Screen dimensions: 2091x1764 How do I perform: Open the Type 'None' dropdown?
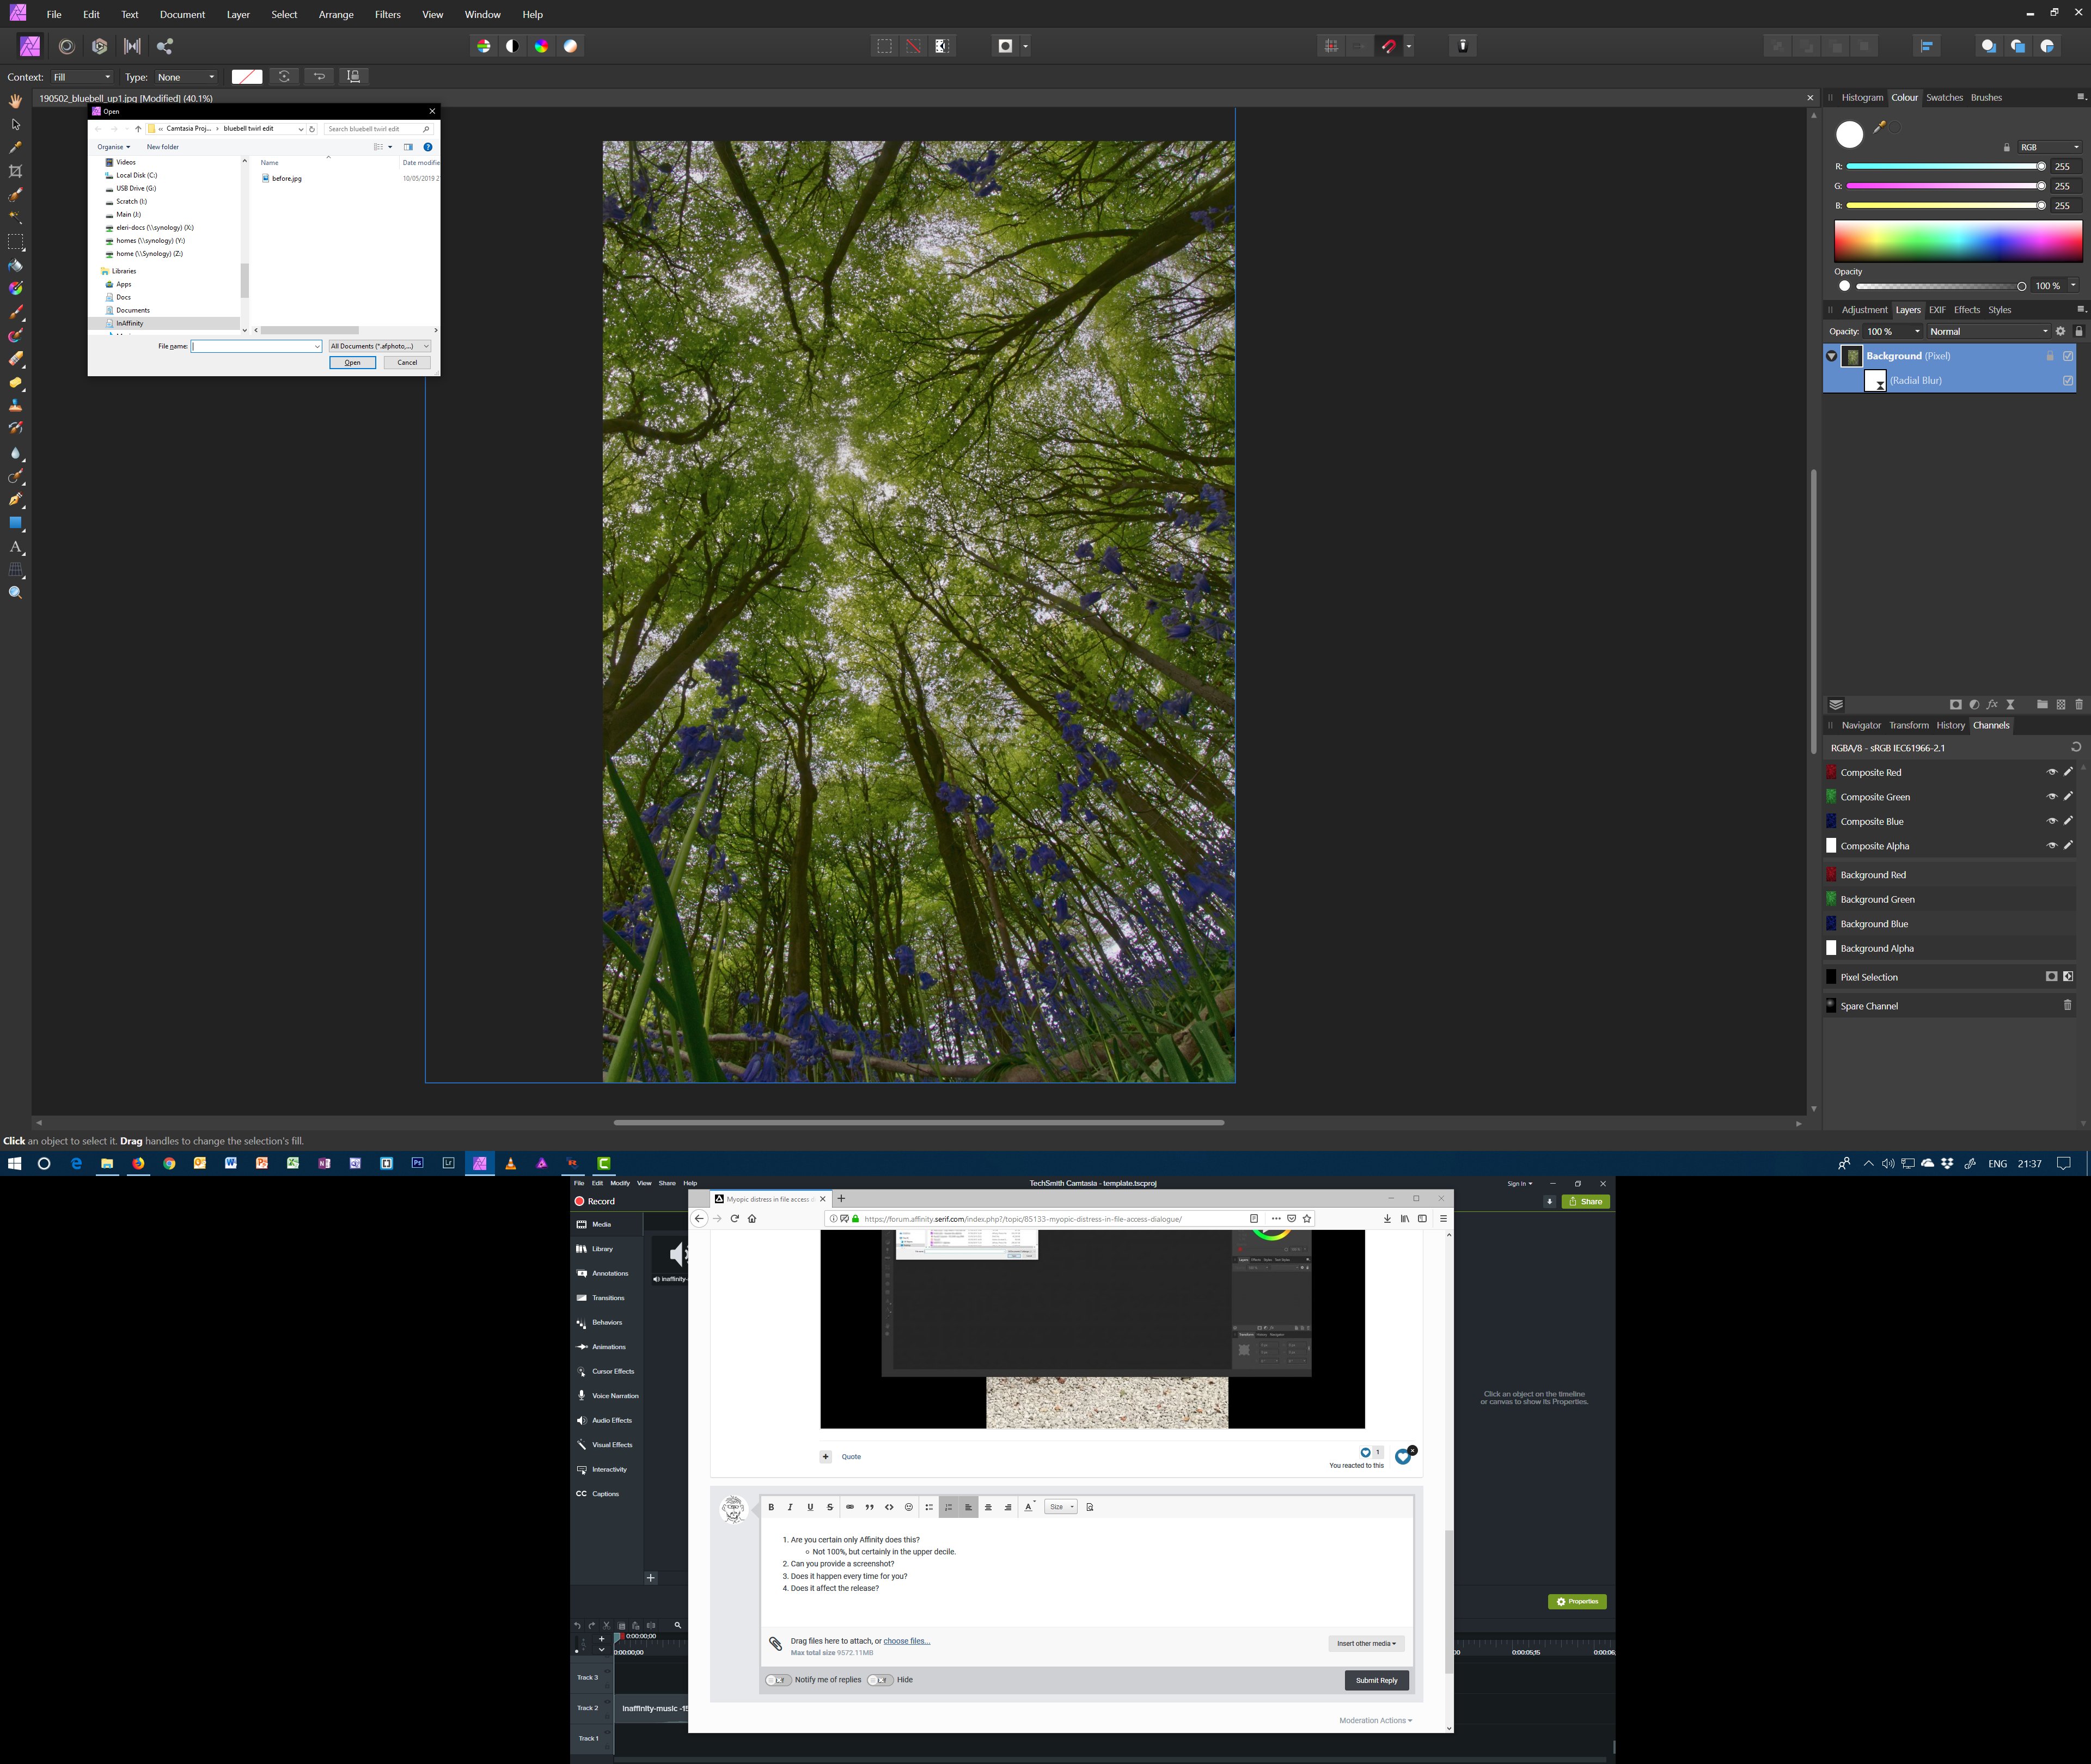click(x=186, y=77)
